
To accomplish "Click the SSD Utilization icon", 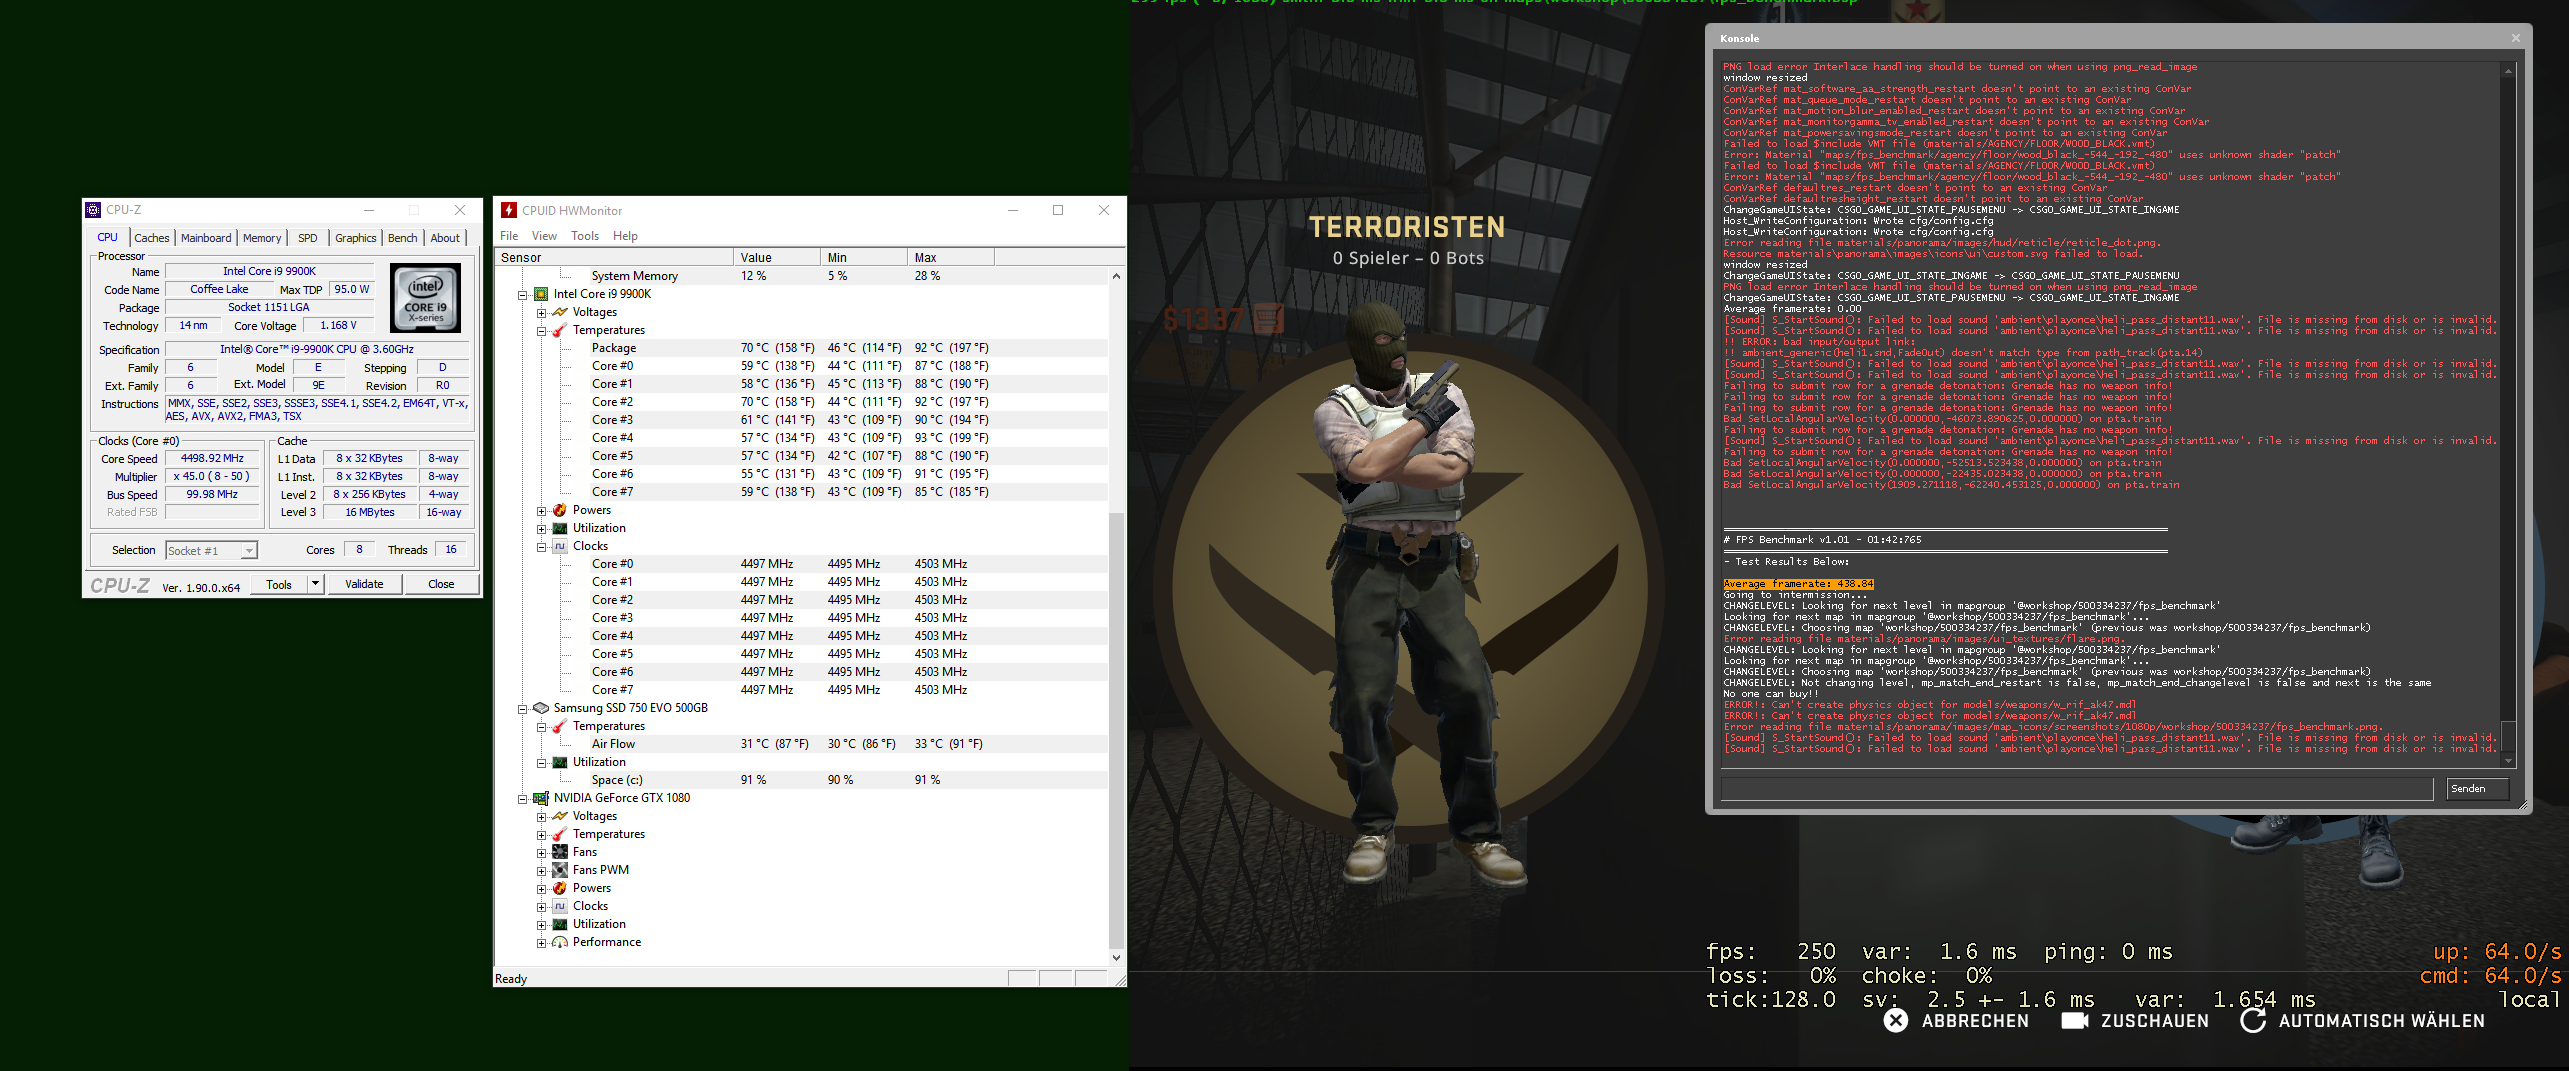I will (560, 762).
